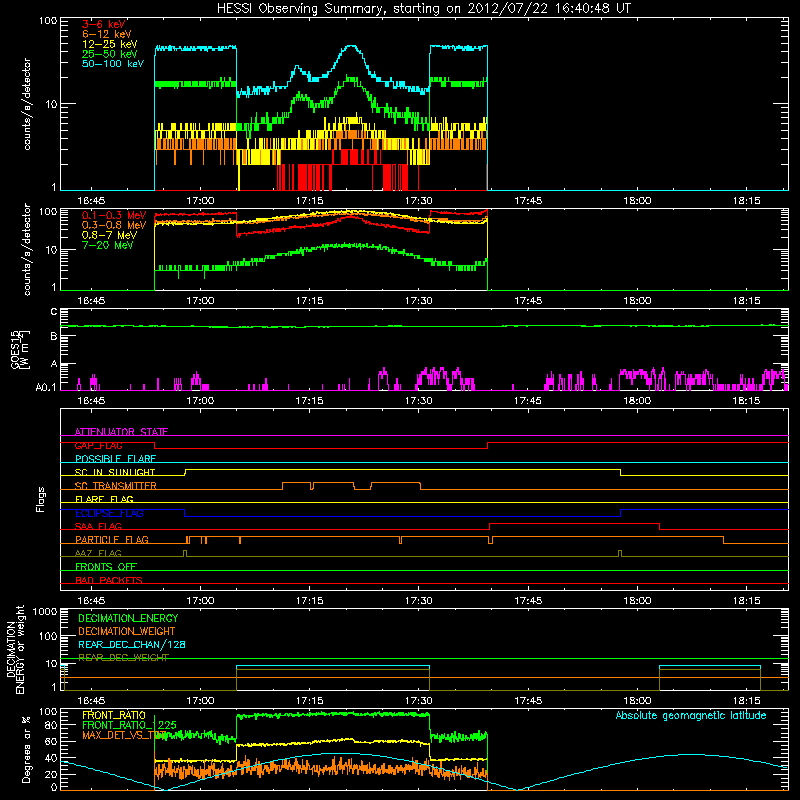The width and height of the screenshot is (800, 800).
Task: Select the 12-25 keV legend label
Action: click(110, 44)
